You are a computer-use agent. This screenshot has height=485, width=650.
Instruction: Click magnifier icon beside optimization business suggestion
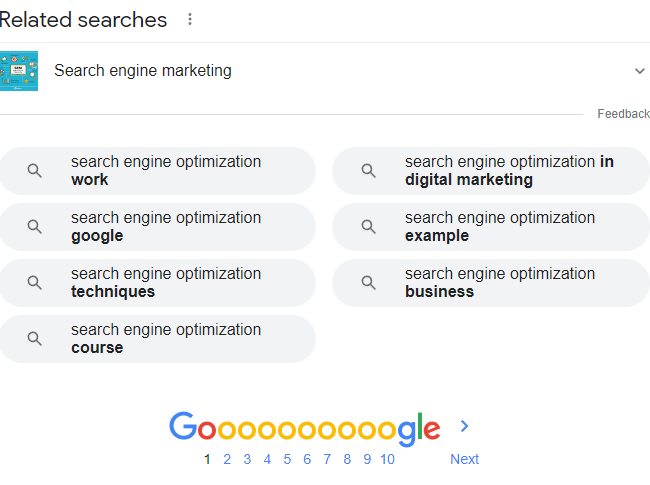tap(369, 282)
